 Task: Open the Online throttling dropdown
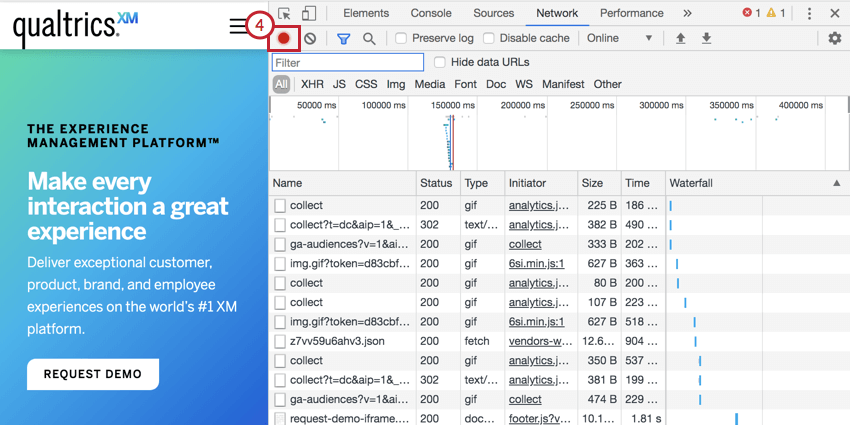coord(620,38)
